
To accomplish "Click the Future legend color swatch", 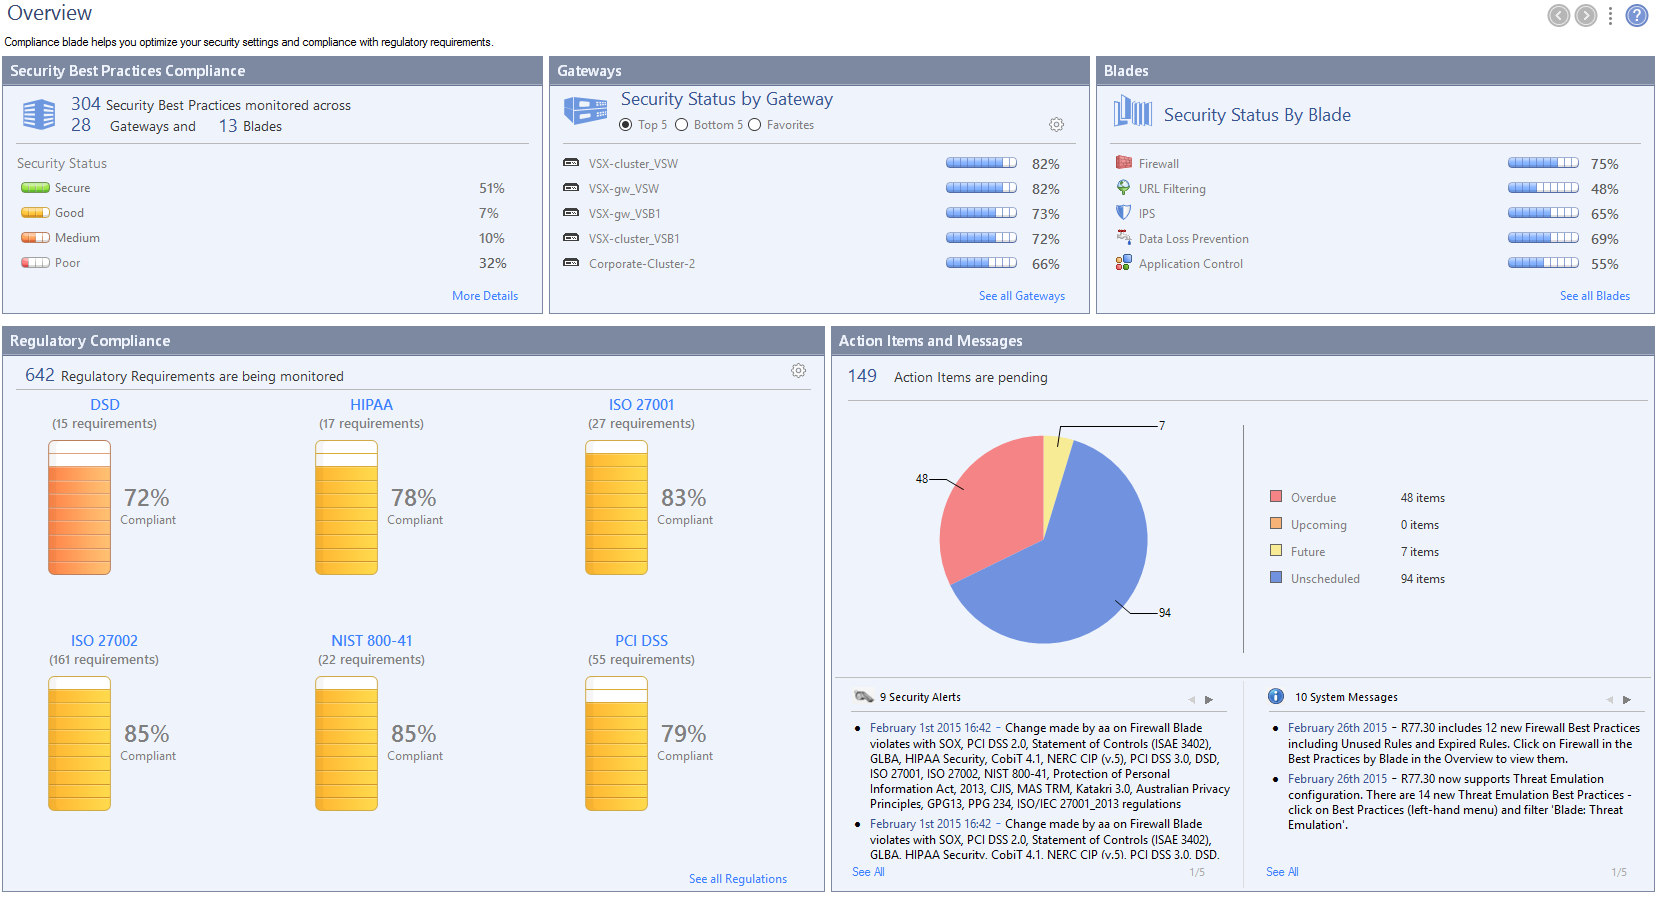I will pos(1276,550).
